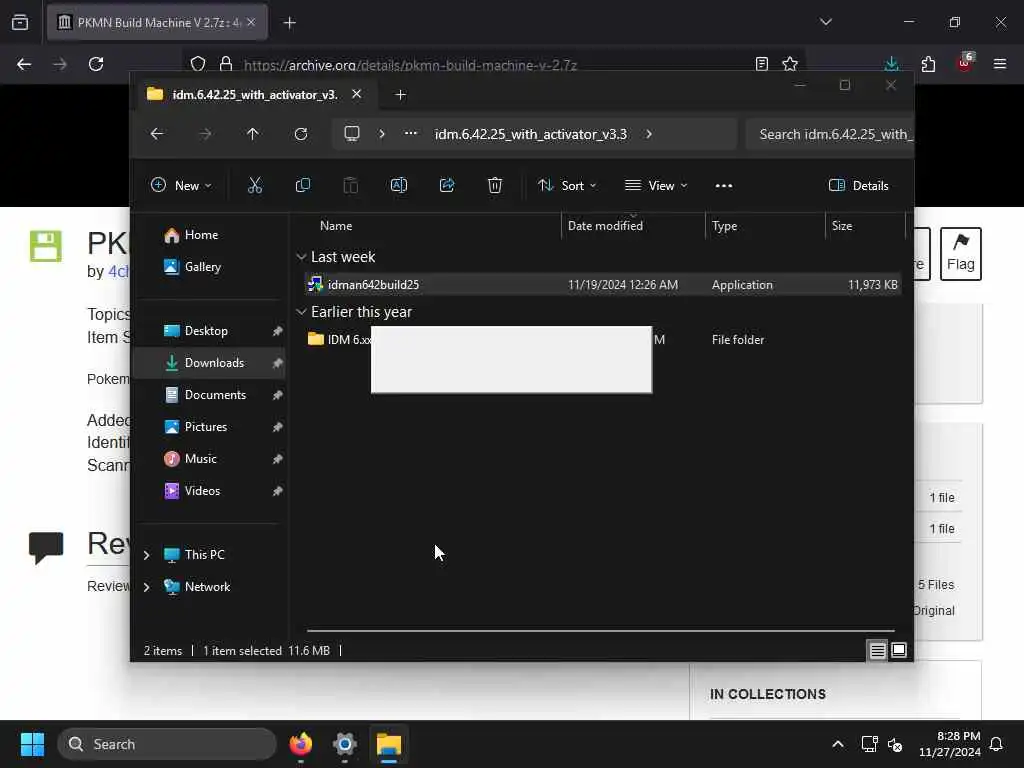Click the taskbar Search box
1024x768 pixels.
167,744
